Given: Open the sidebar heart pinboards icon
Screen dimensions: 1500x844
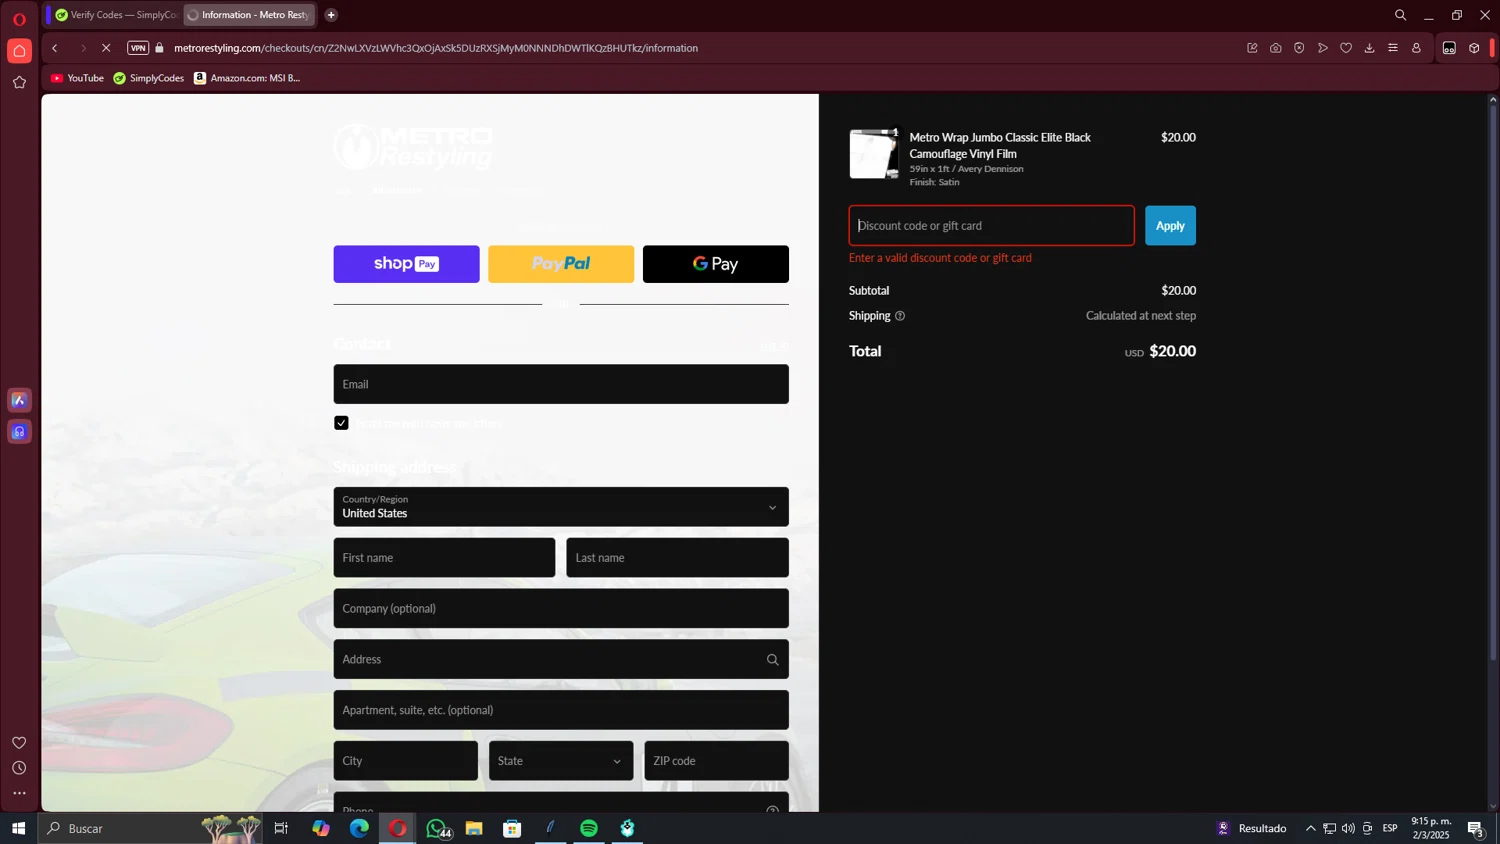Looking at the screenshot, I should coord(19,742).
